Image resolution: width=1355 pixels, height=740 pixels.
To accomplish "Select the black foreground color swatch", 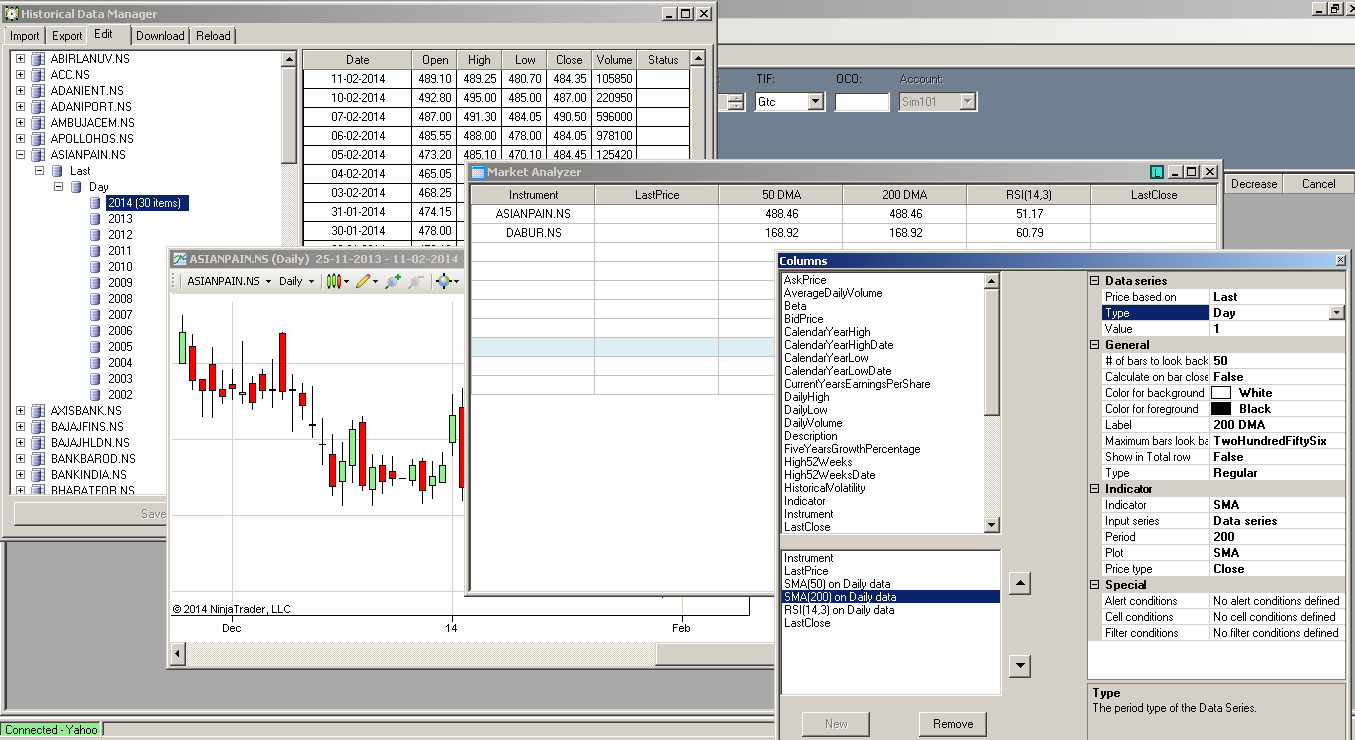I will tap(1221, 409).
